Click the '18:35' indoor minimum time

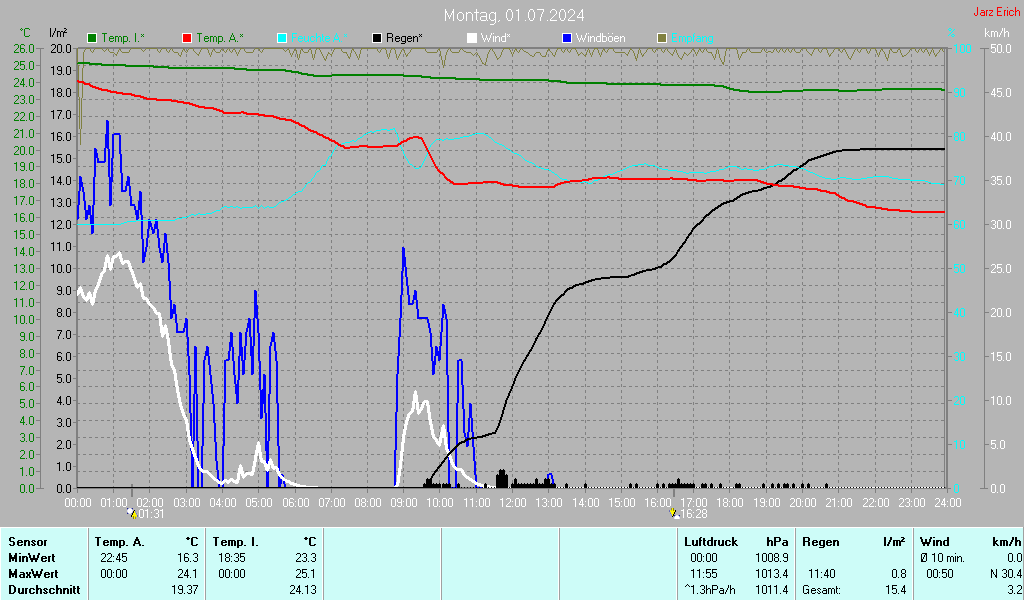(x=232, y=558)
